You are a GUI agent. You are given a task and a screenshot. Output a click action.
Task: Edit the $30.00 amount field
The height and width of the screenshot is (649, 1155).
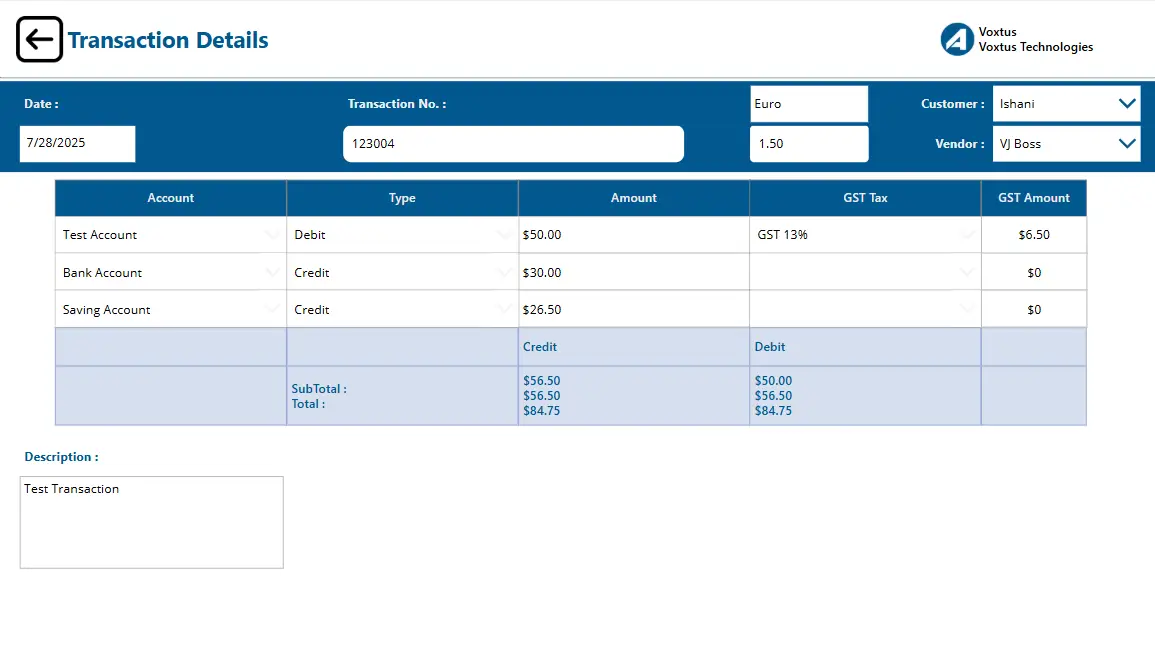coord(633,273)
